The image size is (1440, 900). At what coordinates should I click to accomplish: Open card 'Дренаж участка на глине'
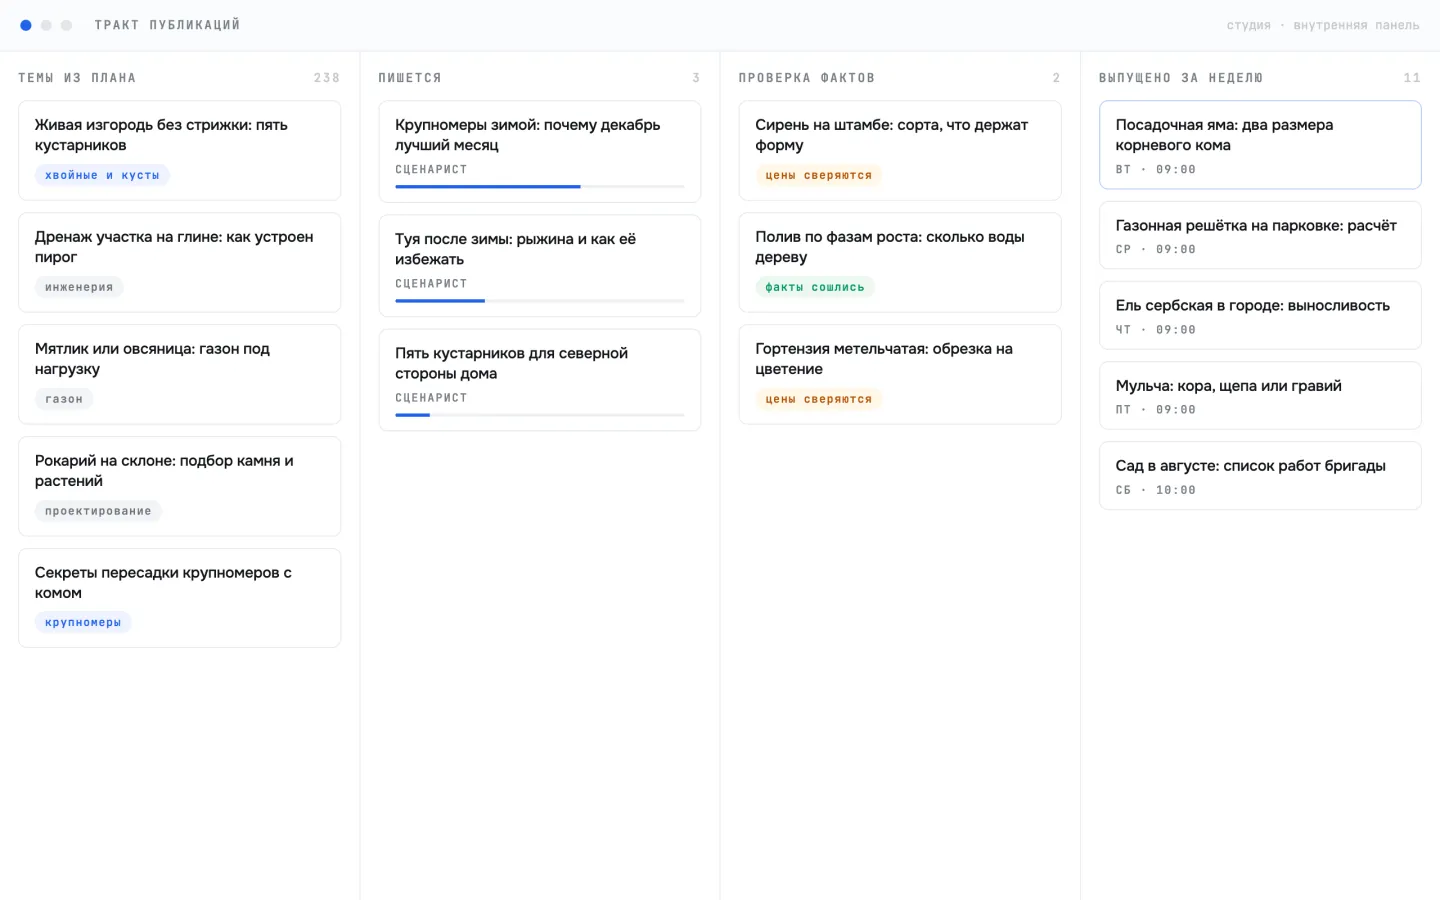point(180,262)
